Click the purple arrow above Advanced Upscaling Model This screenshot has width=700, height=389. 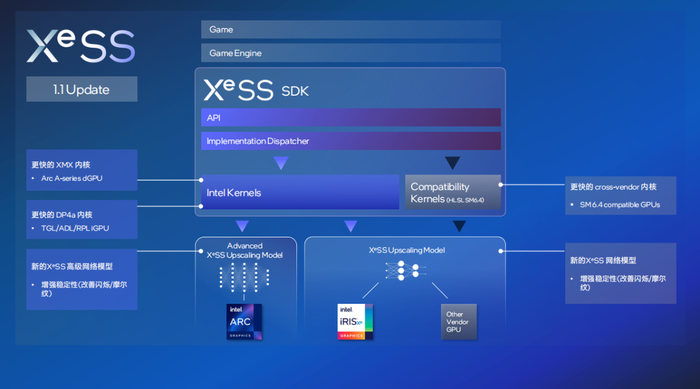coord(242,226)
